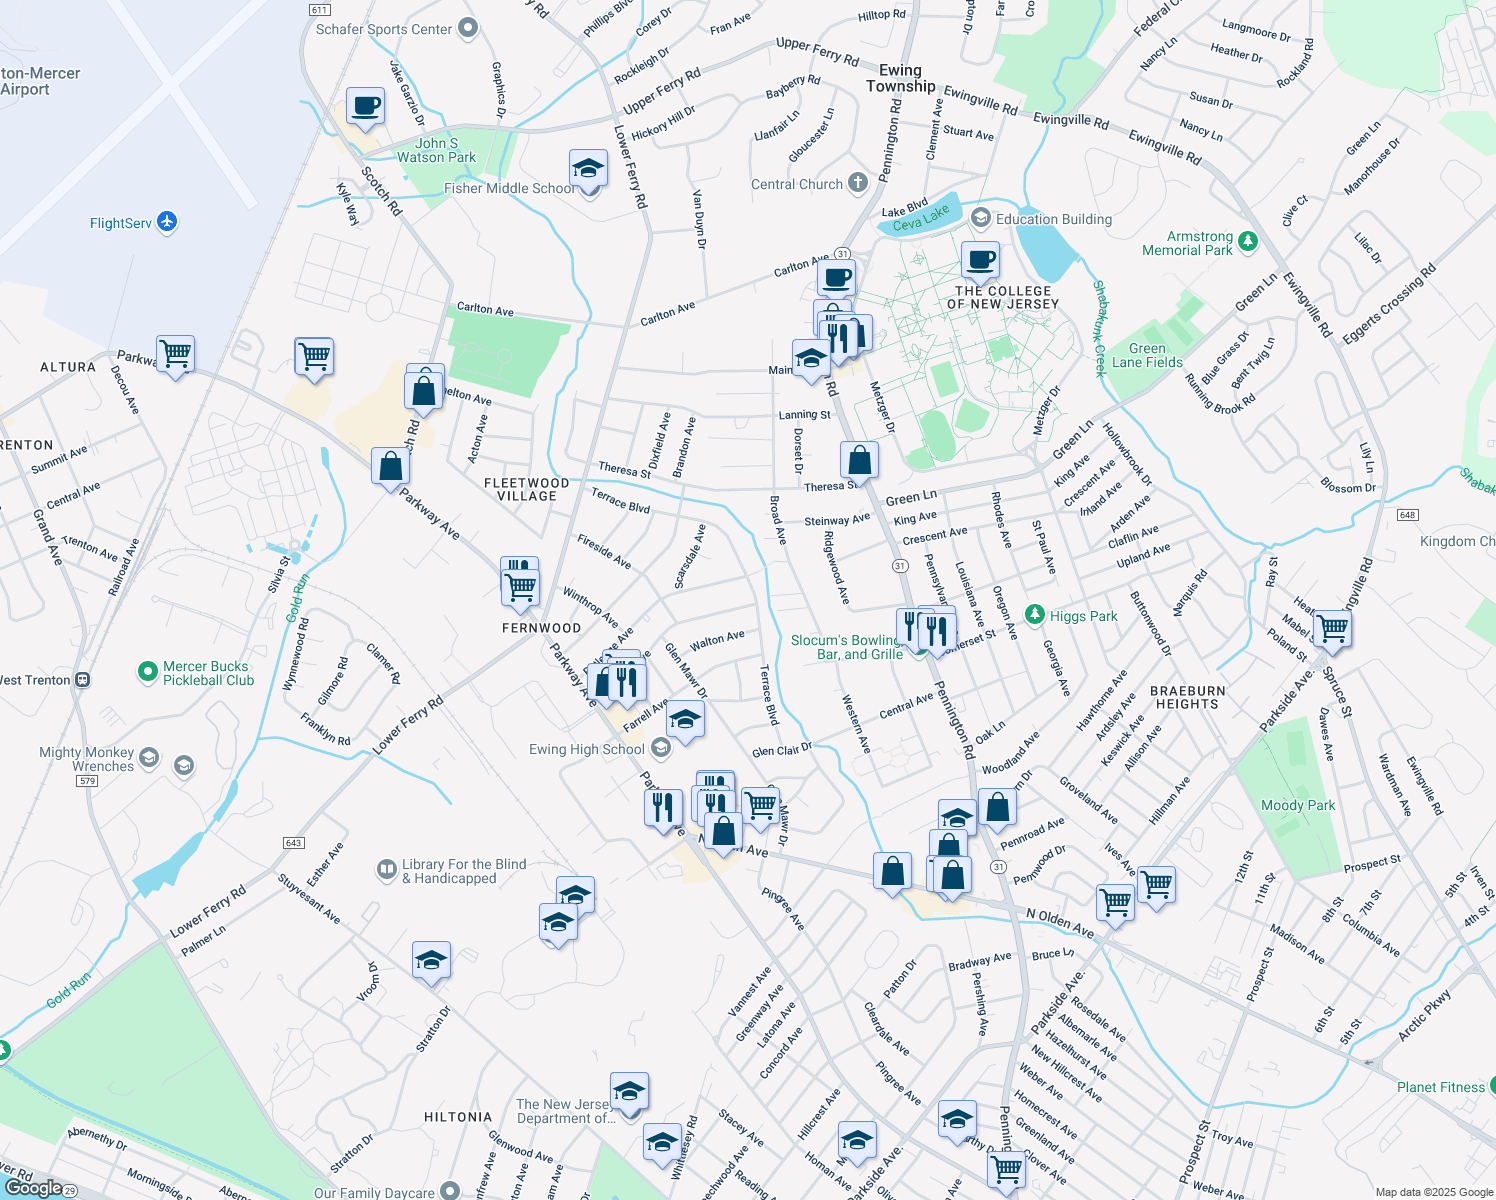
Task: Click the 'Map data ©2025 Google' attribution
Action: [x=1433, y=1192]
